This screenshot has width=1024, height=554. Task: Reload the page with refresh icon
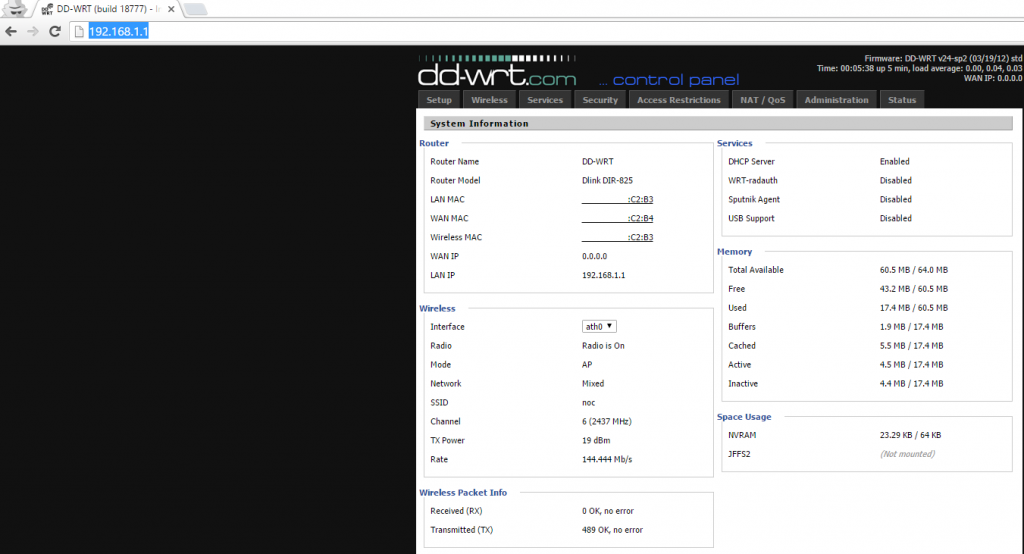[x=55, y=31]
